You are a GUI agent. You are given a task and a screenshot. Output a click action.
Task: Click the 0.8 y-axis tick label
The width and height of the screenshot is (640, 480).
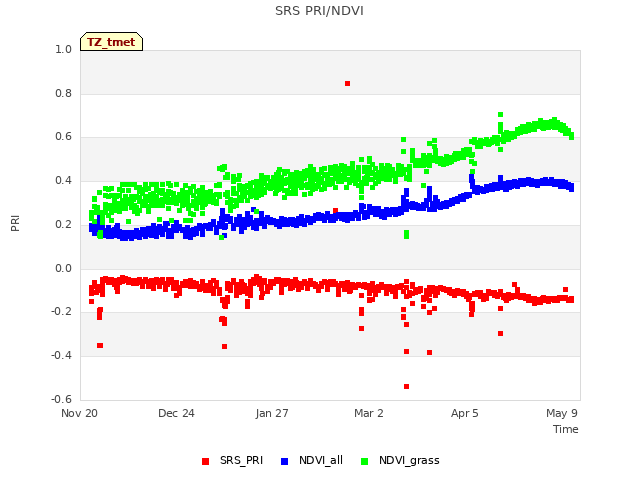click(63, 93)
